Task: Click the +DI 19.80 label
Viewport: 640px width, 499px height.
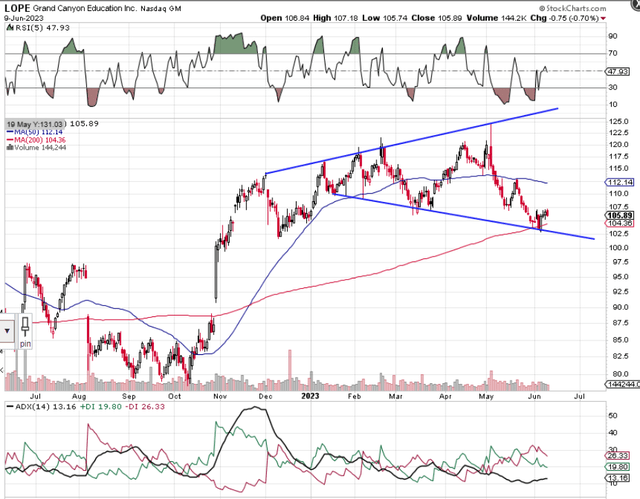Action: coord(100,407)
